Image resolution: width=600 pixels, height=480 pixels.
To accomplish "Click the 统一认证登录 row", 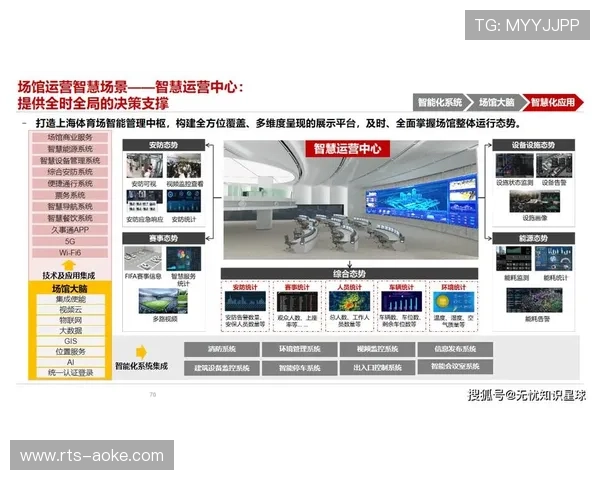I will (70, 373).
